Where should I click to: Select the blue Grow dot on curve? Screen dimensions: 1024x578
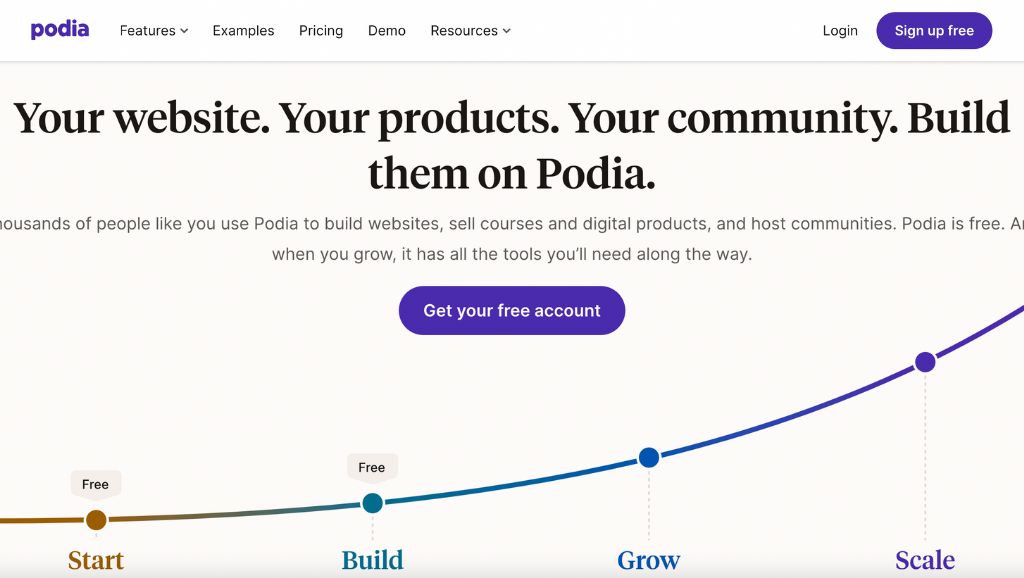649,458
